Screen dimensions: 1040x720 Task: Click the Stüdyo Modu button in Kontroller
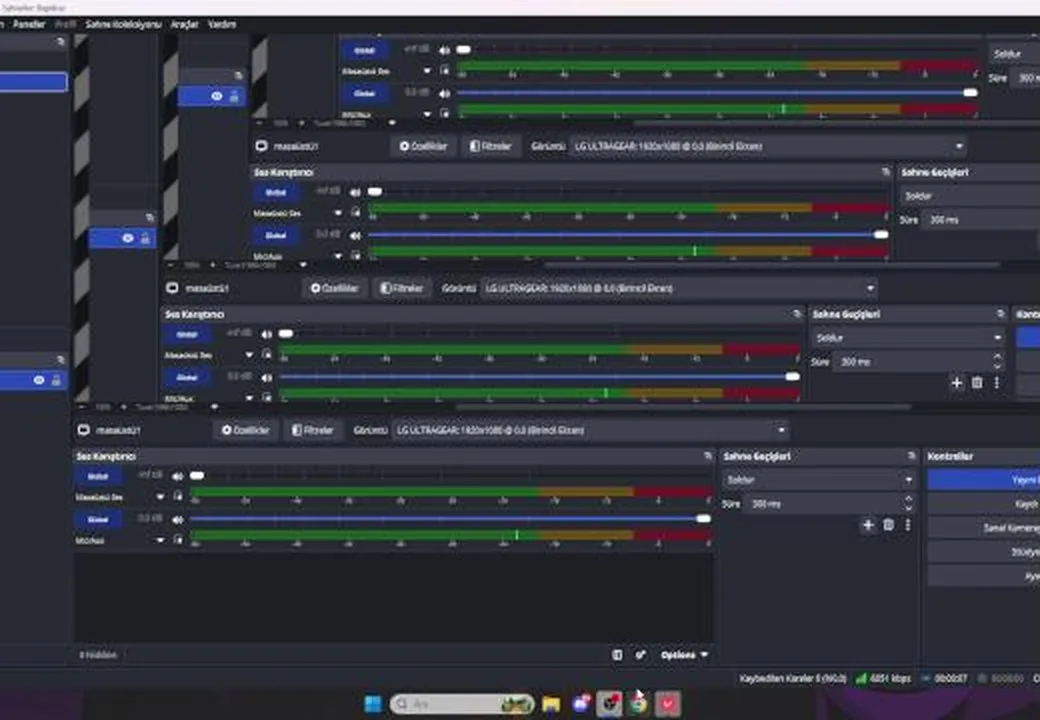point(984,552)
